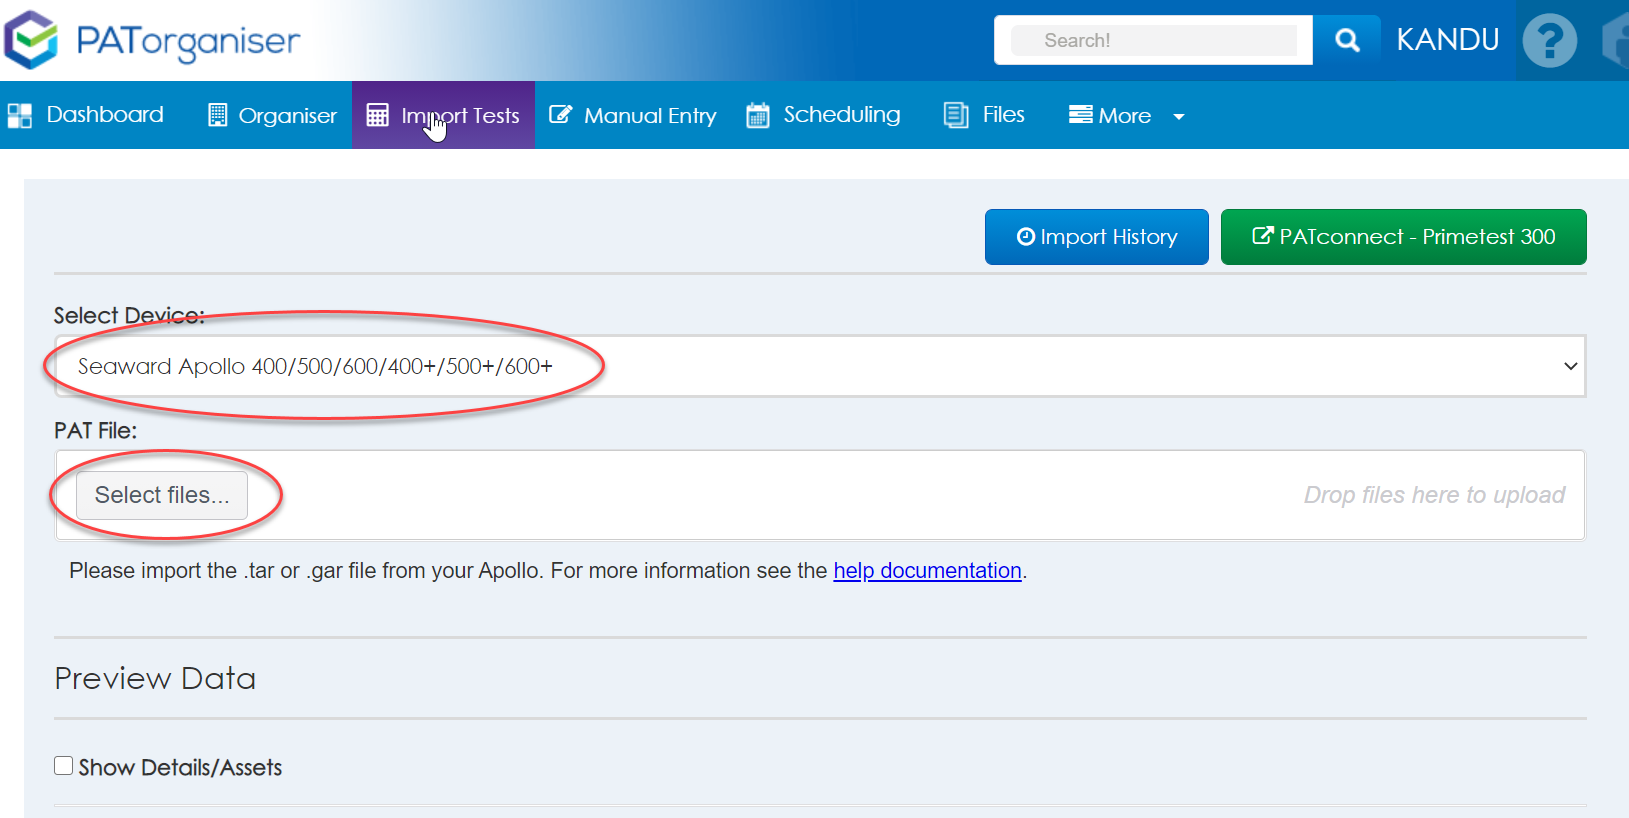Expand the More menu caret

coord(1179,117)
